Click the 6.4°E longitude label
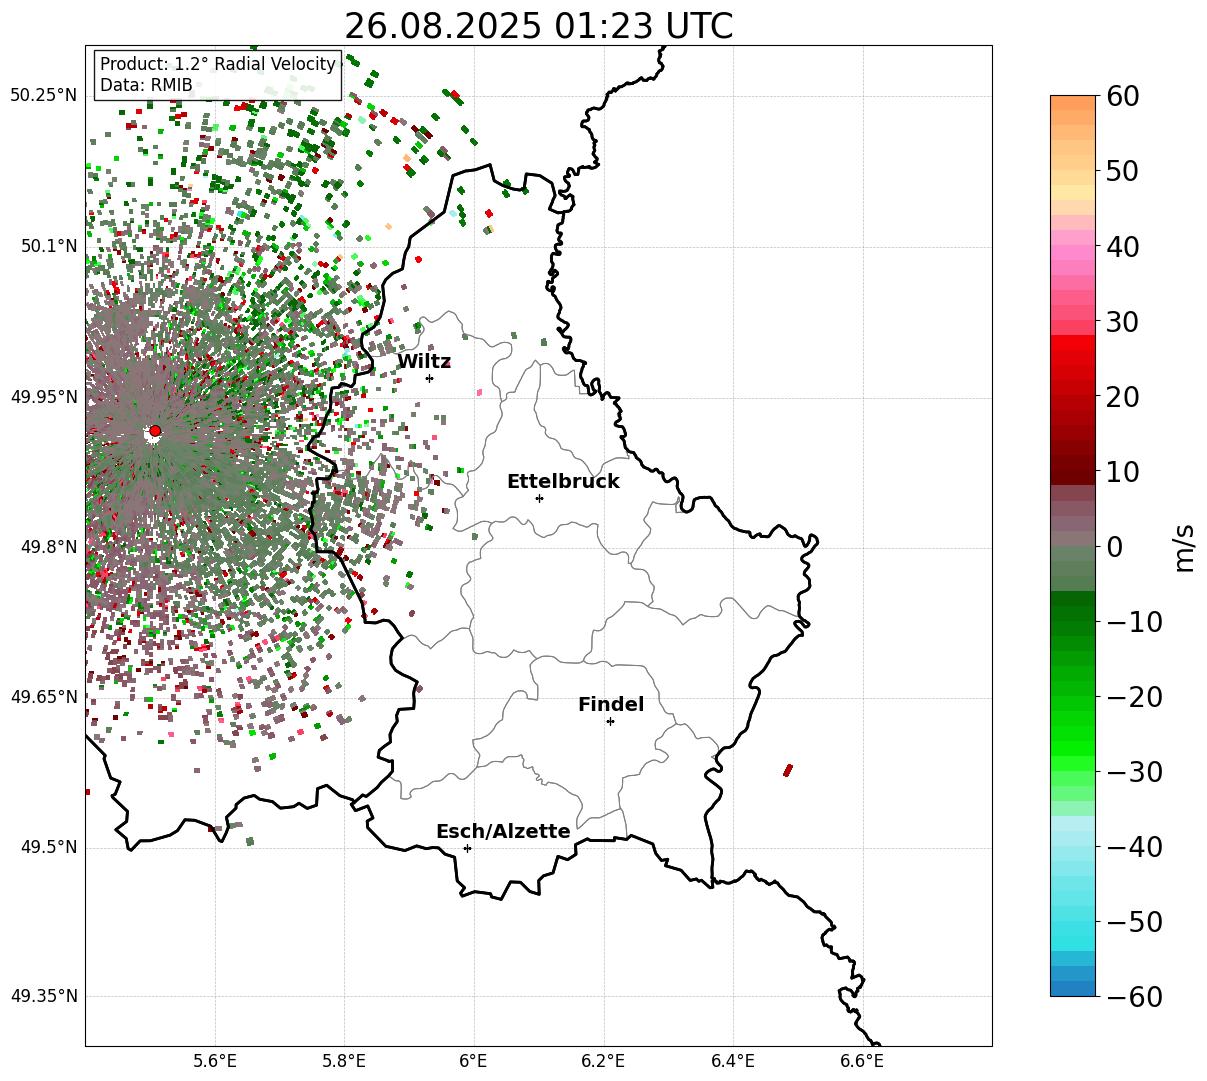The height and width of the screenshot is (1081, 1207). (x=733, y=1062)
